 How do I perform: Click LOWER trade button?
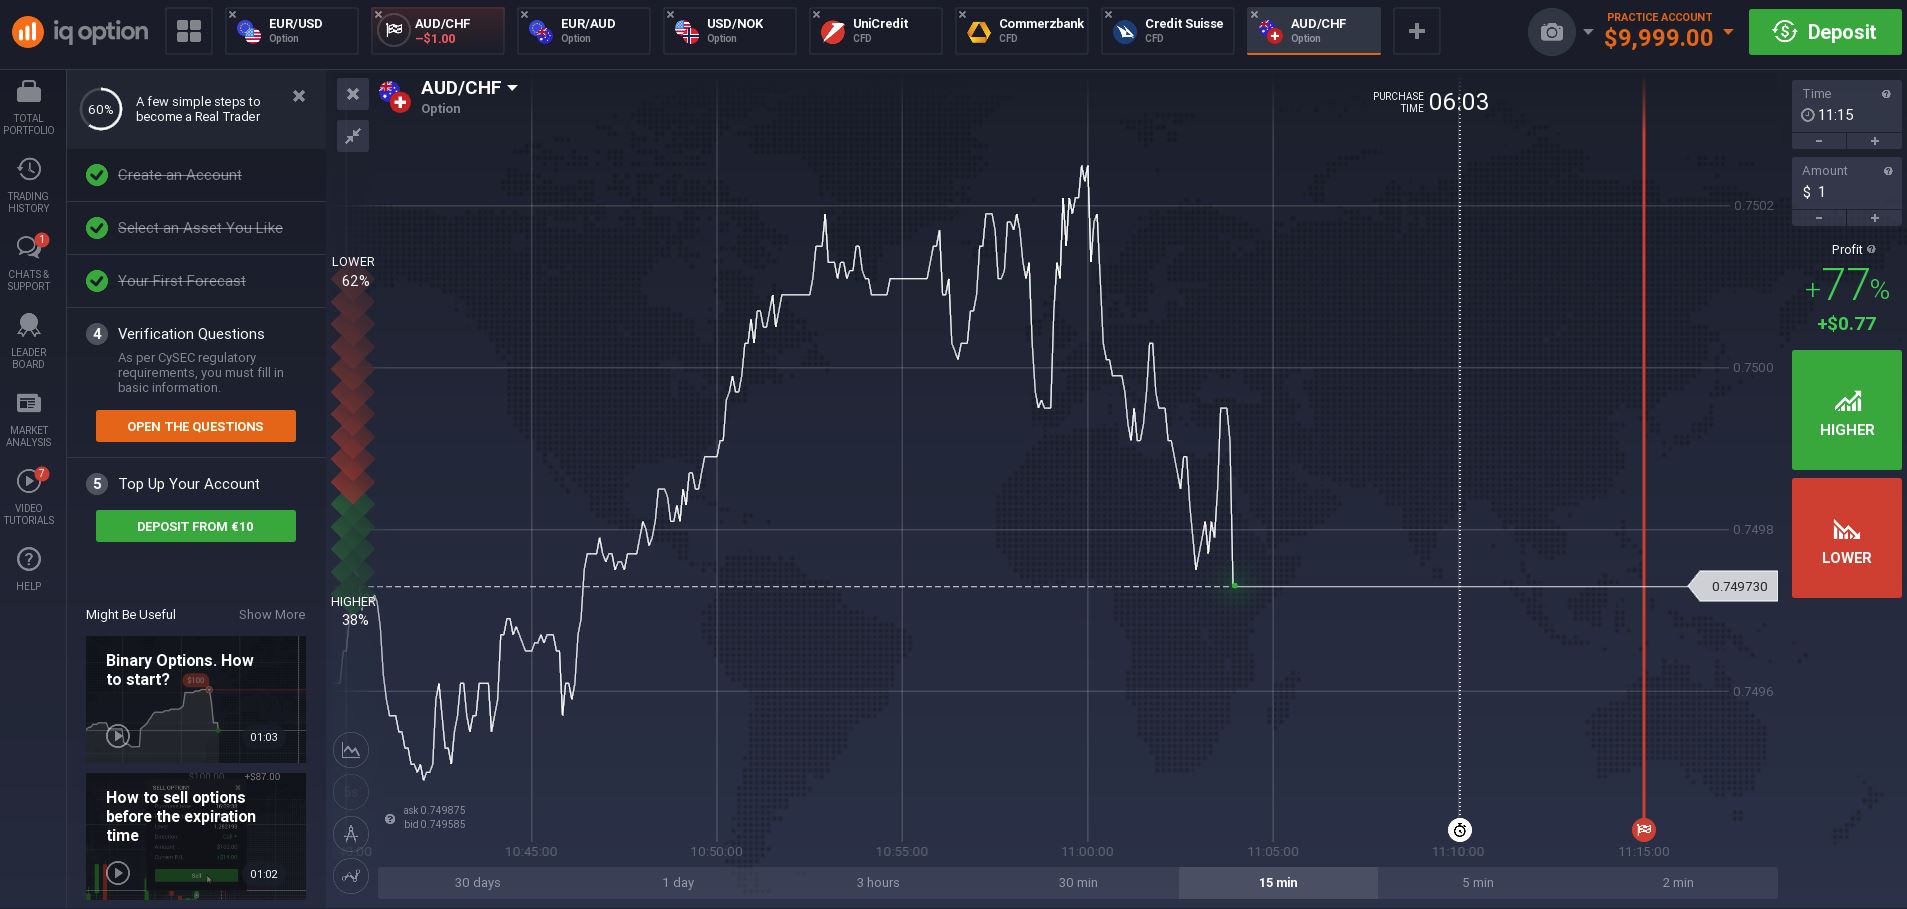(x=1846, y=538)
